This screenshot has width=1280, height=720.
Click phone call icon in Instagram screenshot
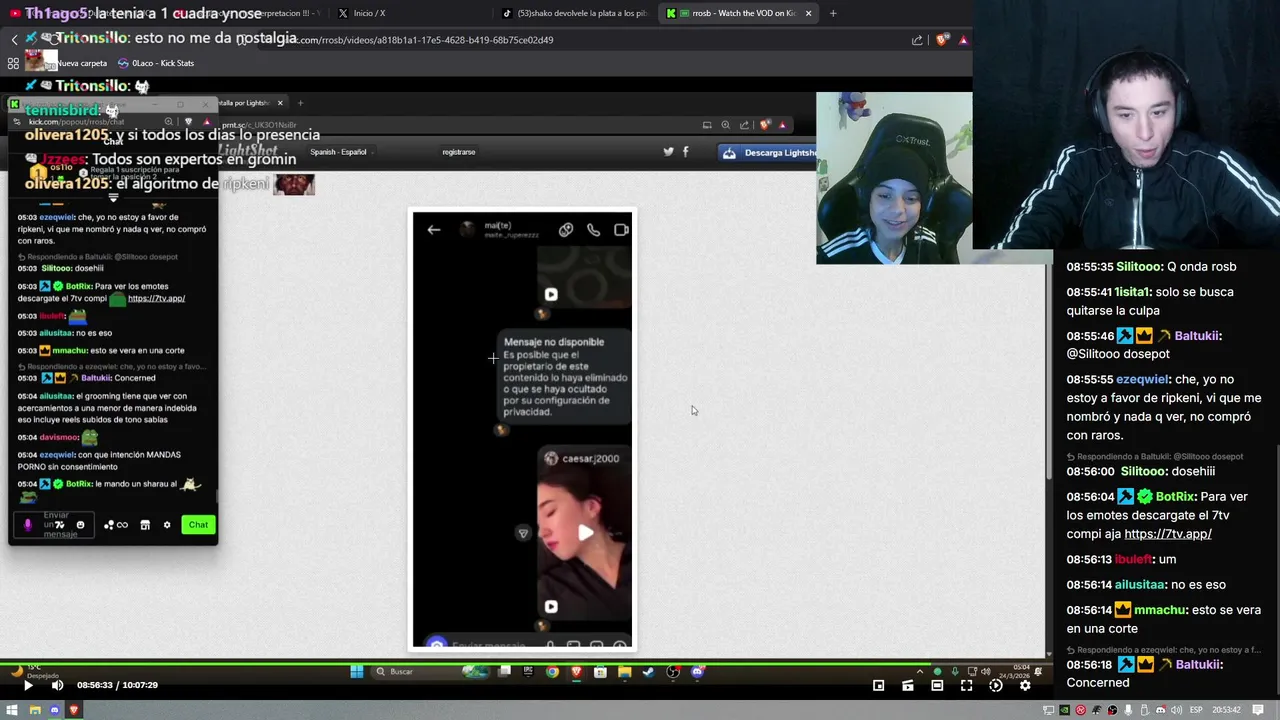pyautogui.click(x=594, y=230)
